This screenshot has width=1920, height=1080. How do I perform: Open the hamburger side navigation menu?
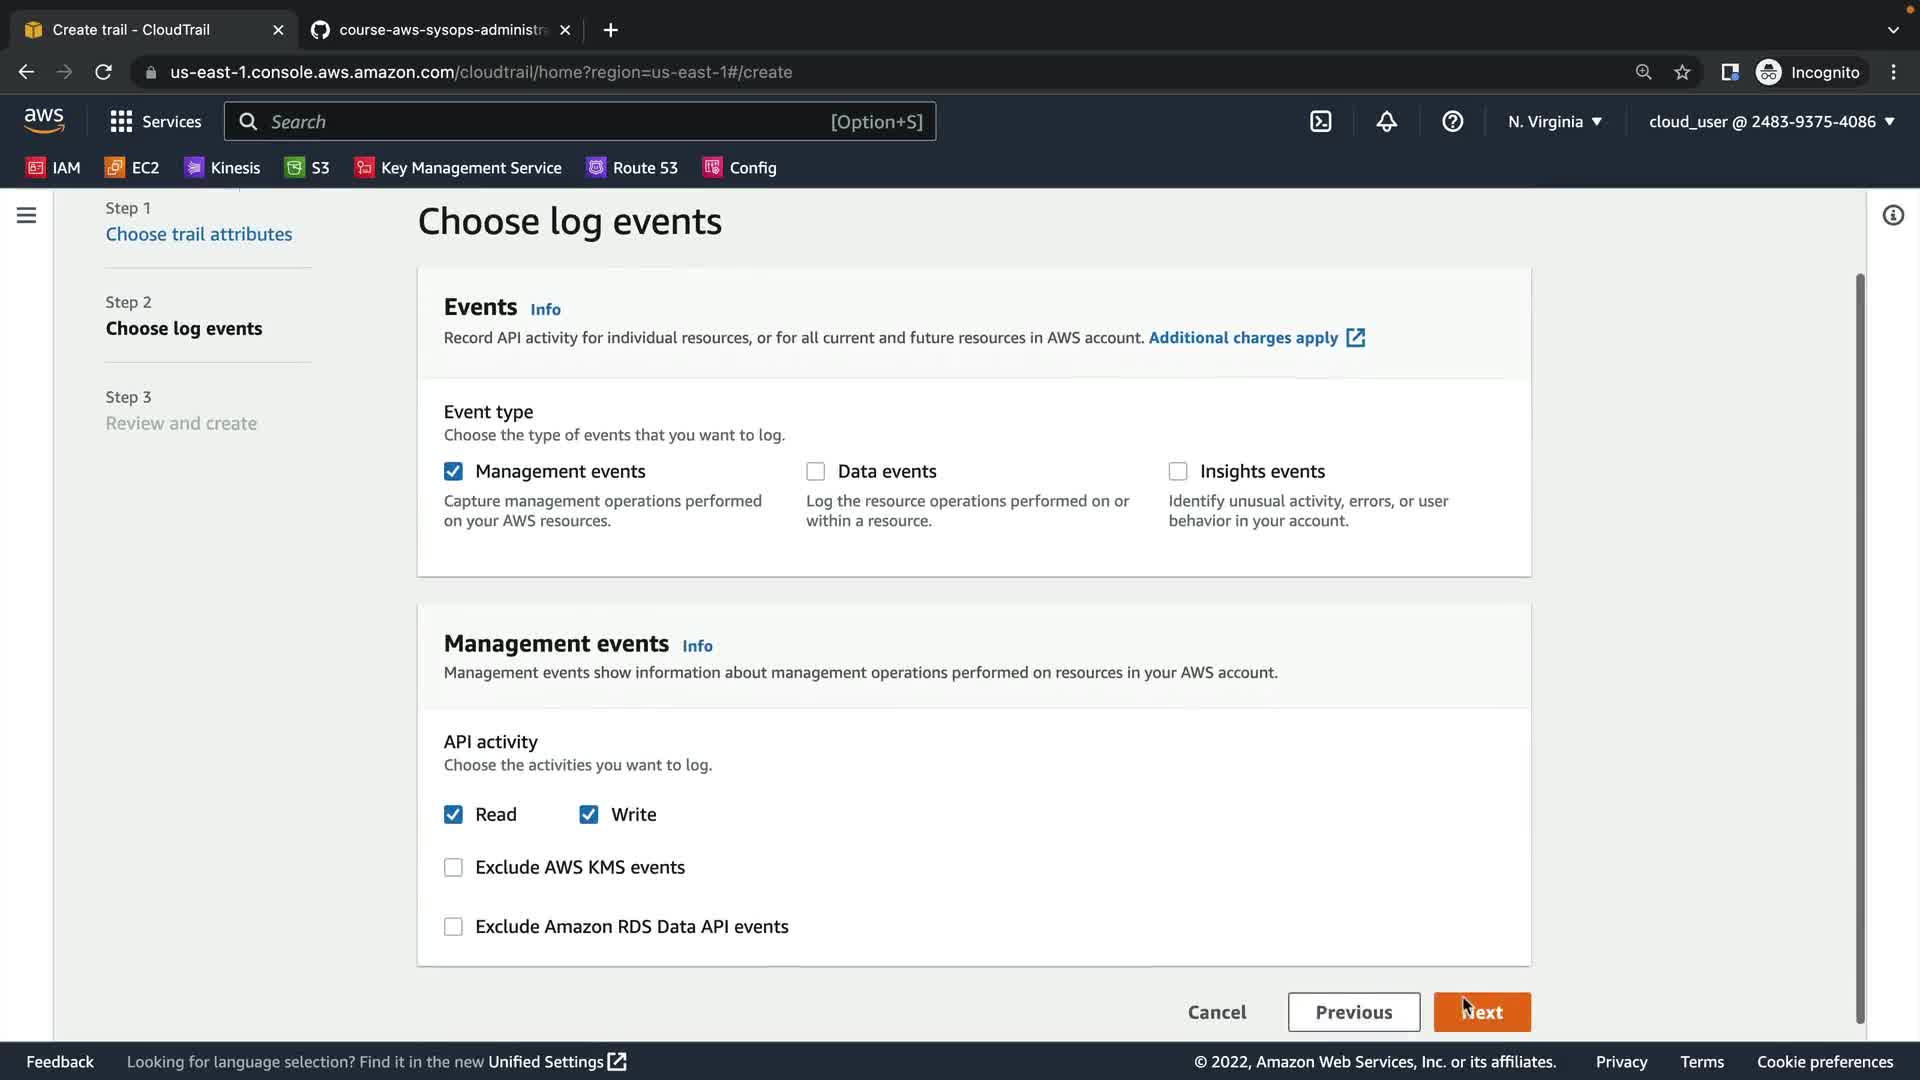coord(27,215)
